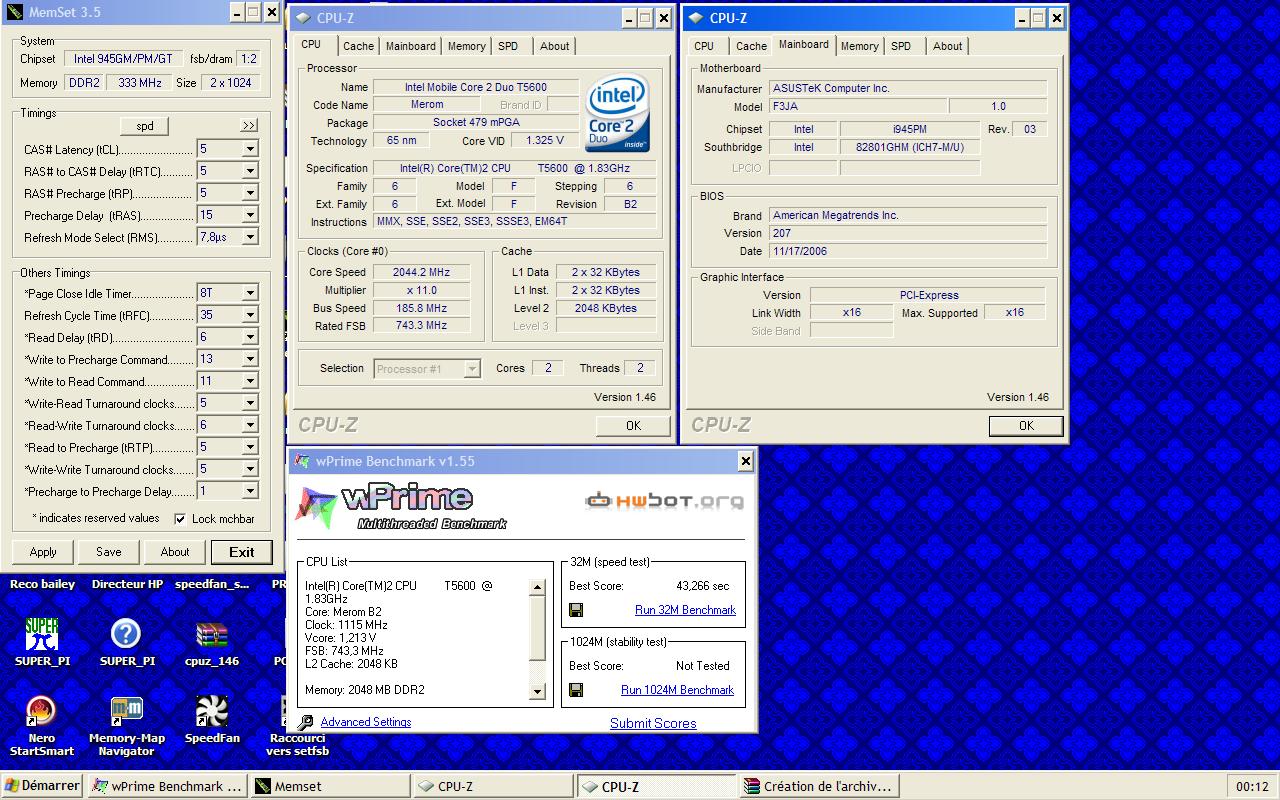The width and height of the screenshot is (1280, 800).
Task: Click the Bus Speed value 185.8 MHz
Action: pos(421,309)
